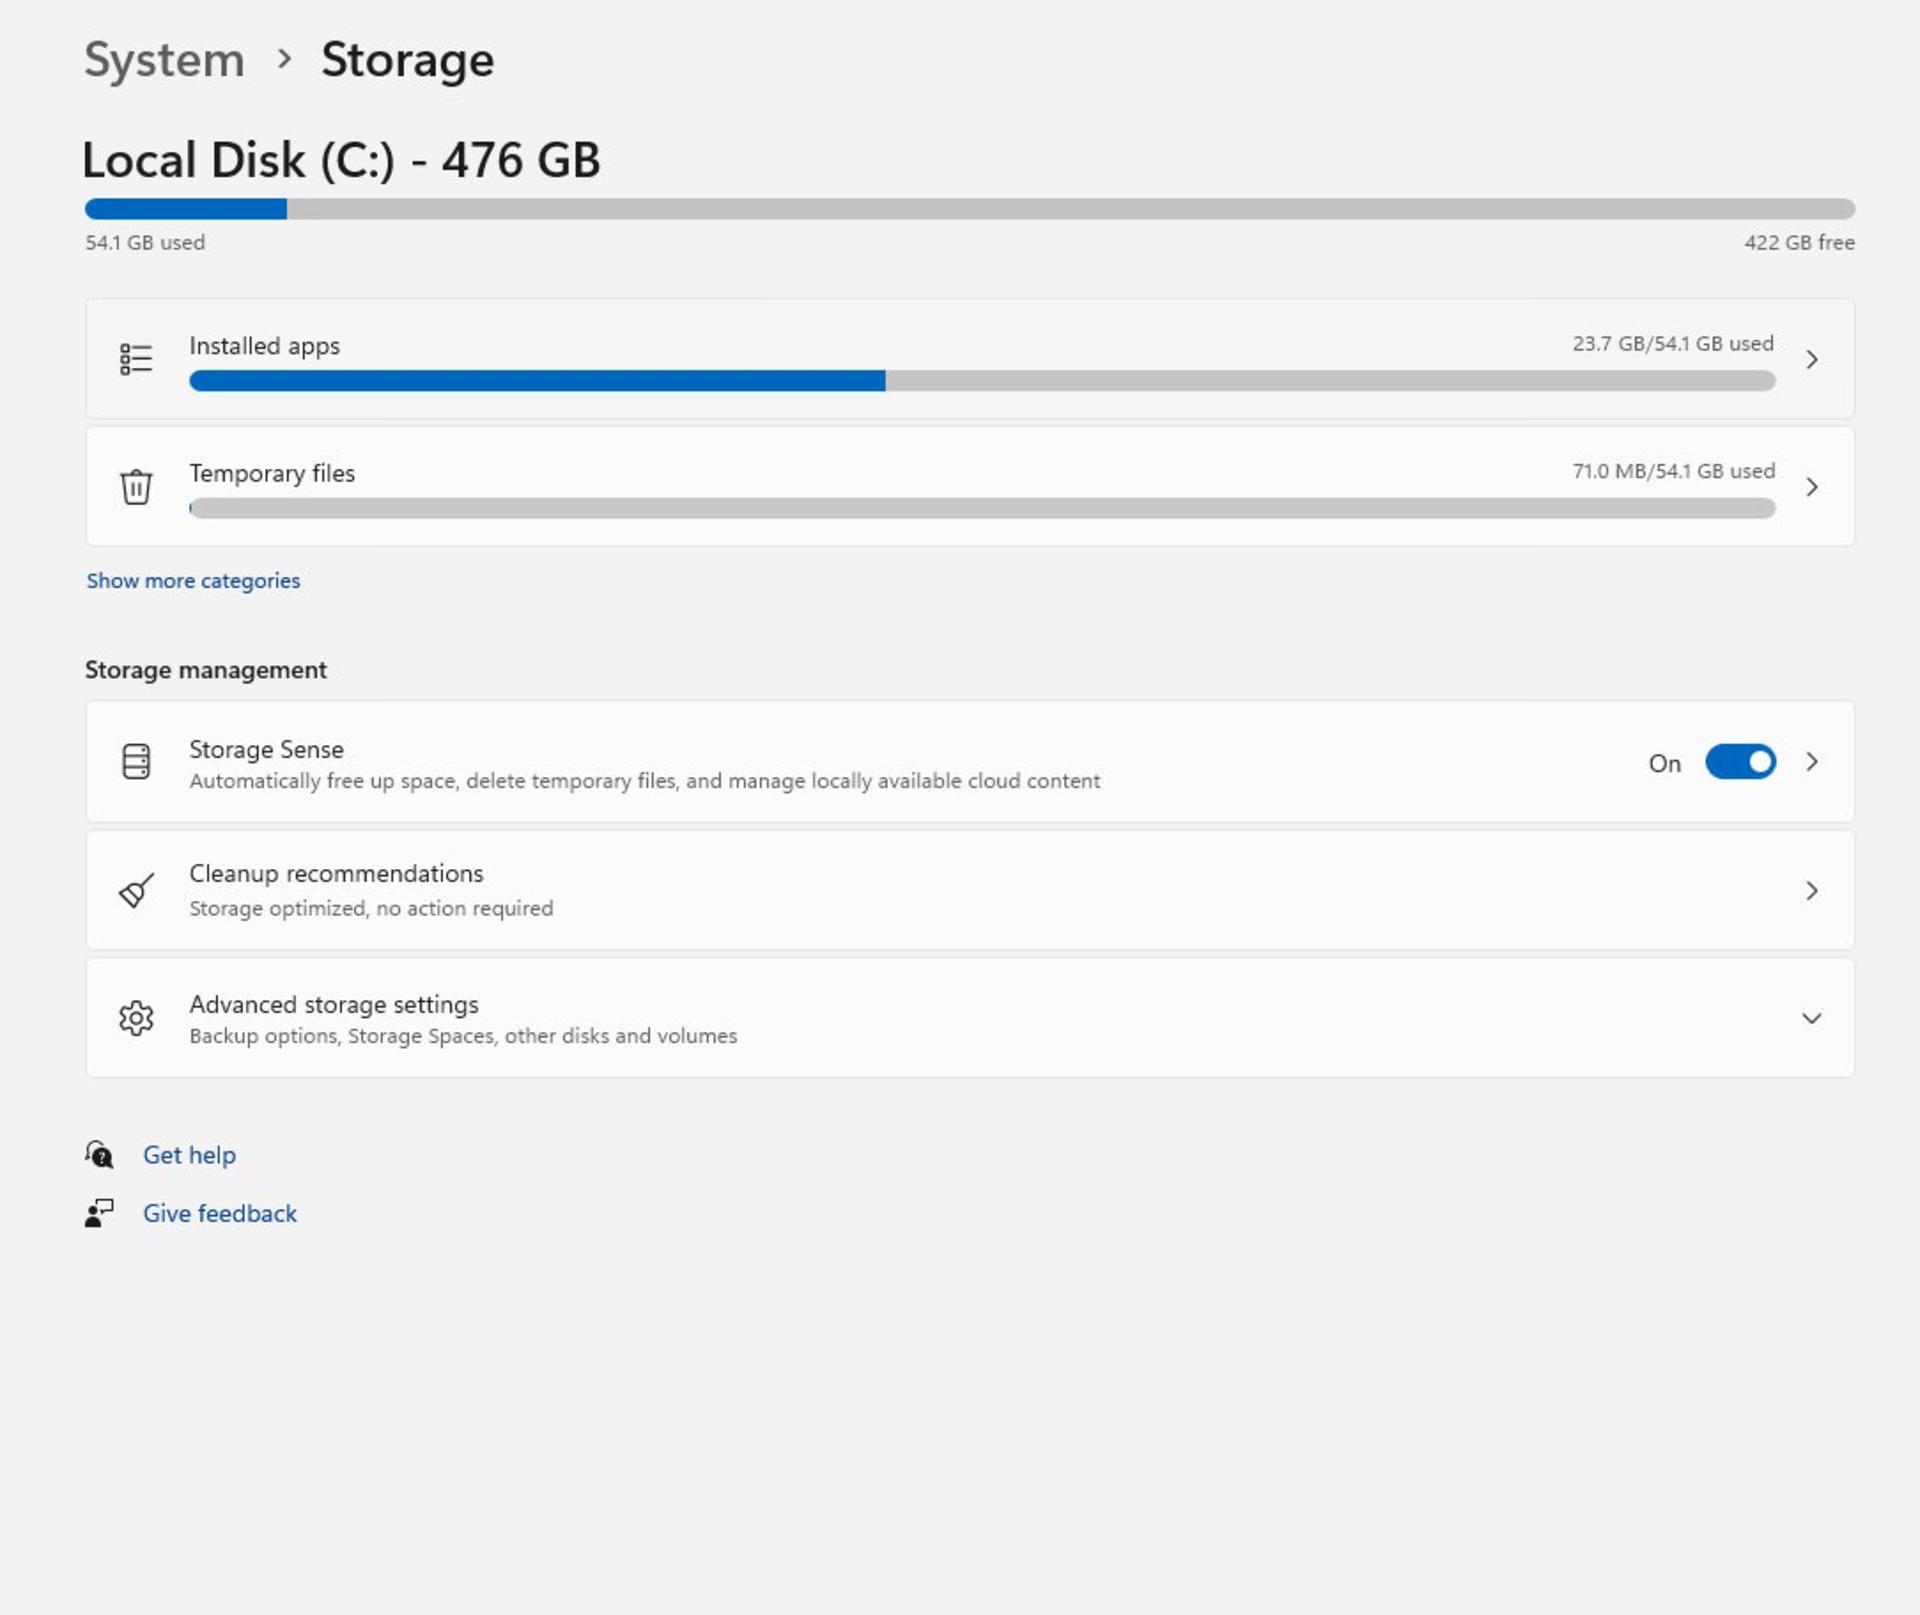
Task: Open Storage Sense details via chevron
Action: tap(1812, 762)
